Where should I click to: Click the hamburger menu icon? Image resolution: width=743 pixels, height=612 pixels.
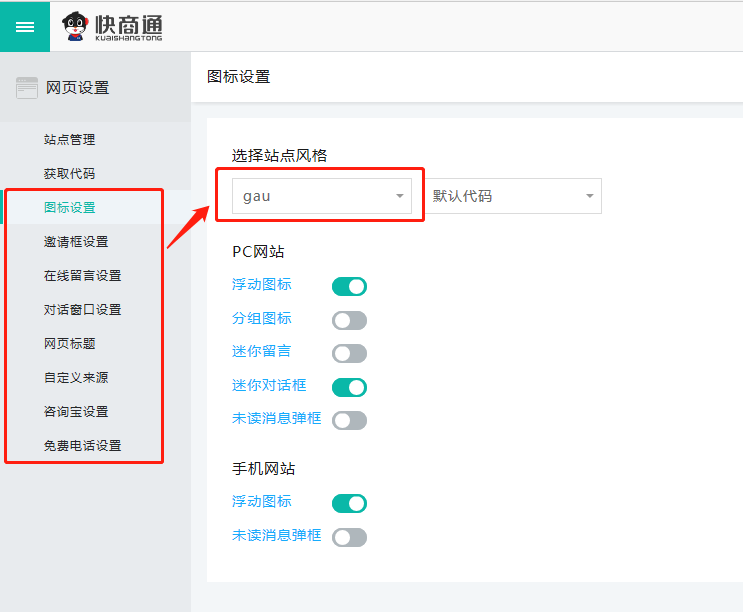(24, 26)
